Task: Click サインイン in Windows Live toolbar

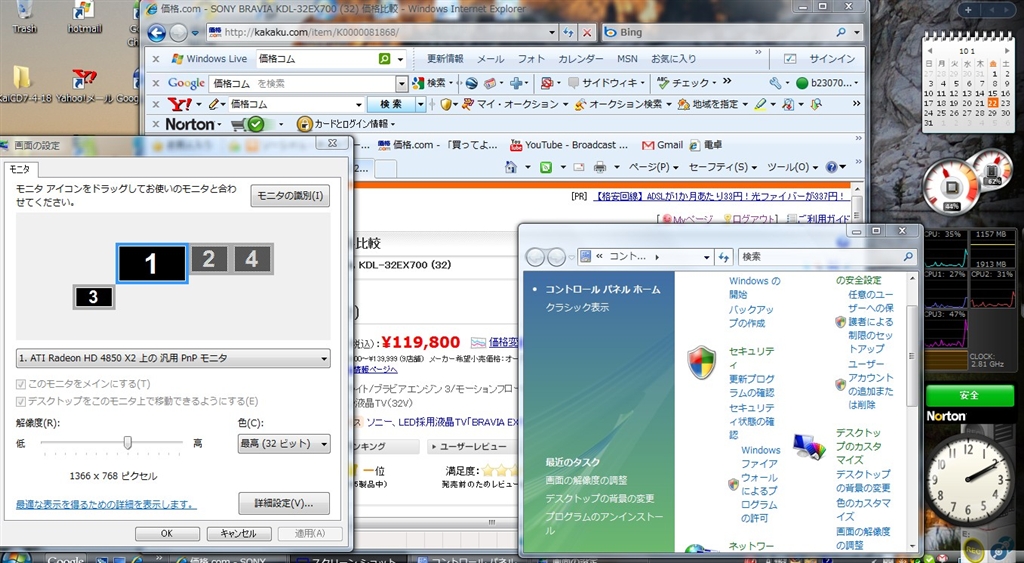Action: [832, 59]
